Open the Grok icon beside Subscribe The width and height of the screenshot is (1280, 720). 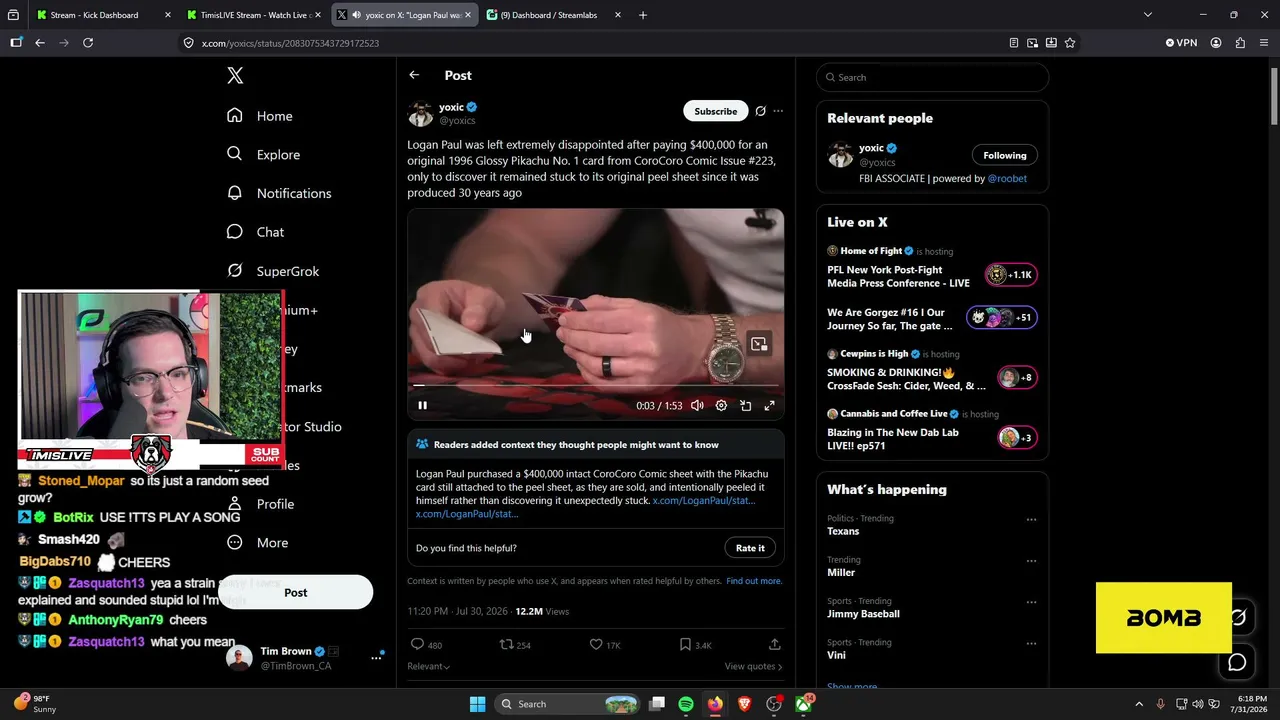[x=760, y=111]
